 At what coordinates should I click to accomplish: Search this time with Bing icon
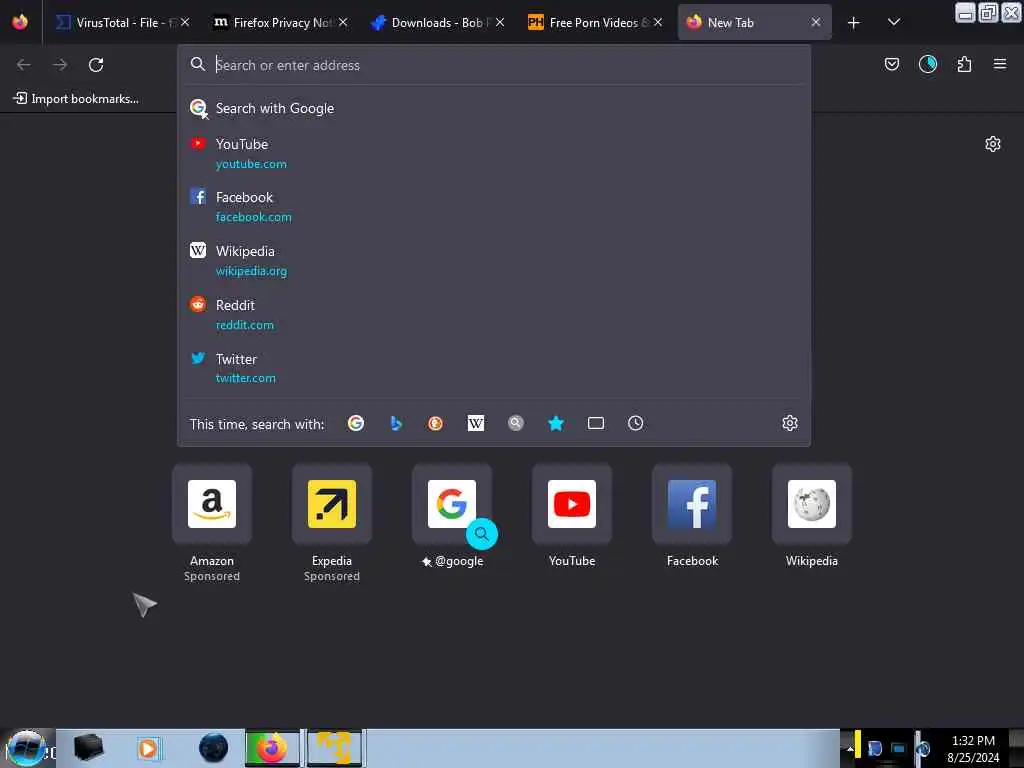(396, 423)
